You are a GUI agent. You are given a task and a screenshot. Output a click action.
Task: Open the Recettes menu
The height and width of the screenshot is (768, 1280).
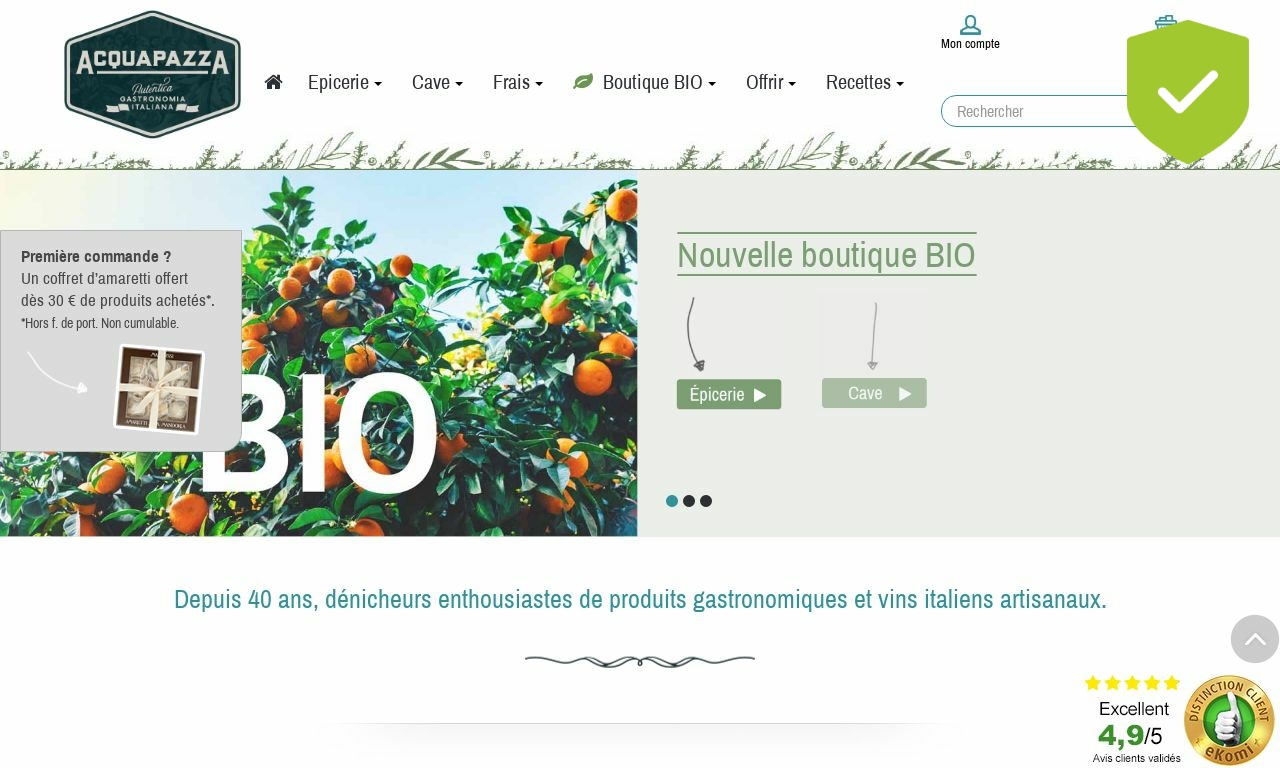(865, 82)
